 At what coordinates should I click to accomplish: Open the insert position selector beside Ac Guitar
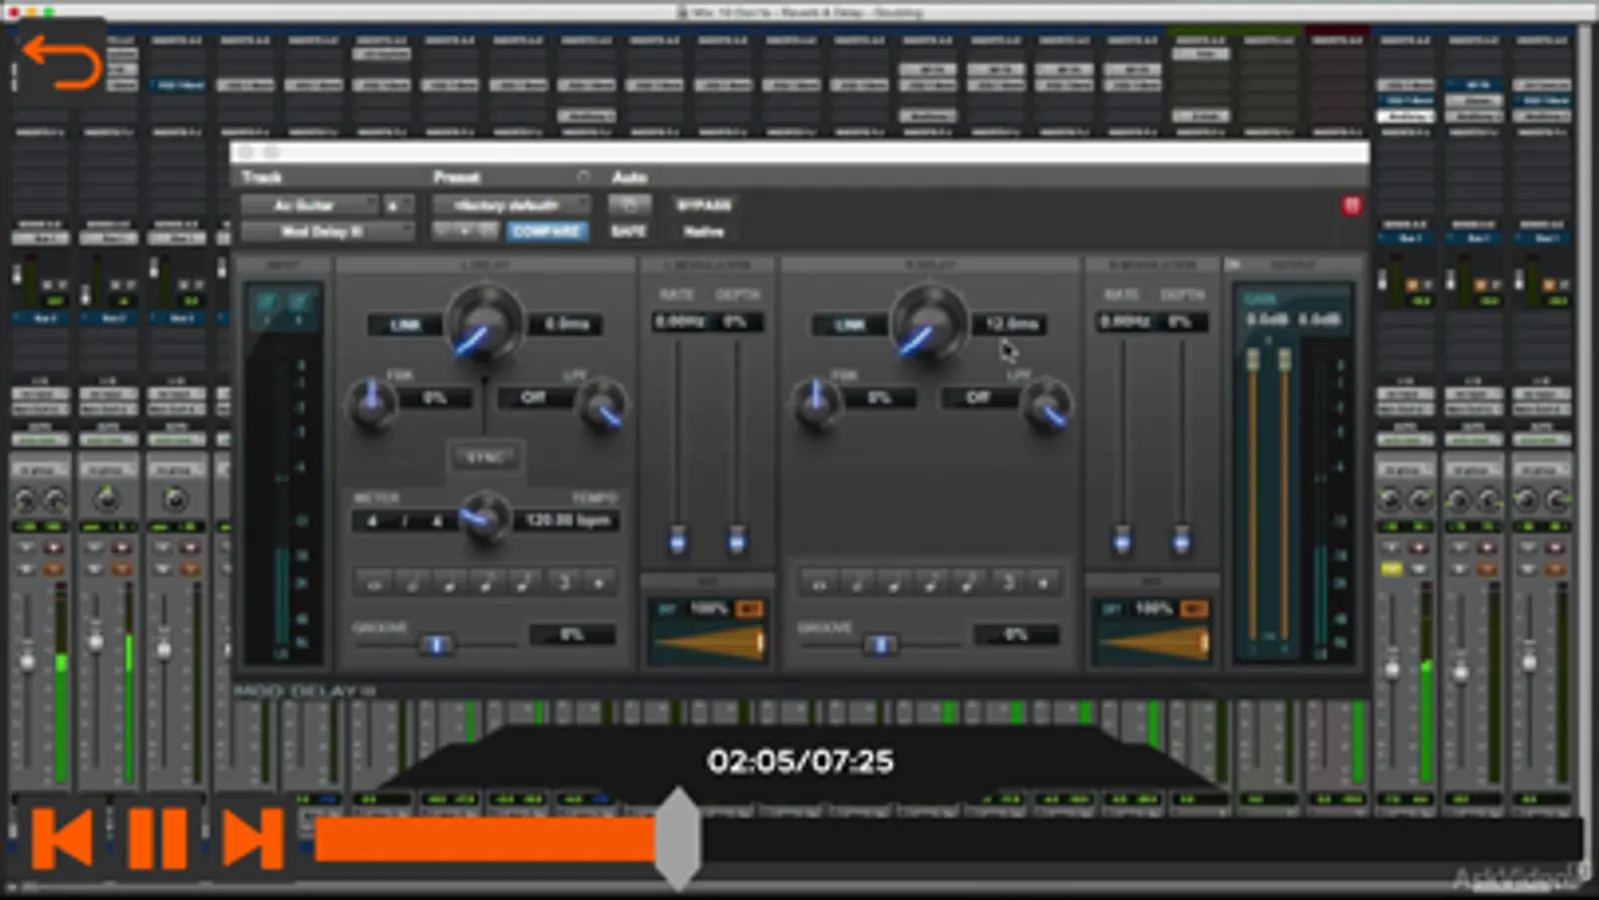coord(398,205)
